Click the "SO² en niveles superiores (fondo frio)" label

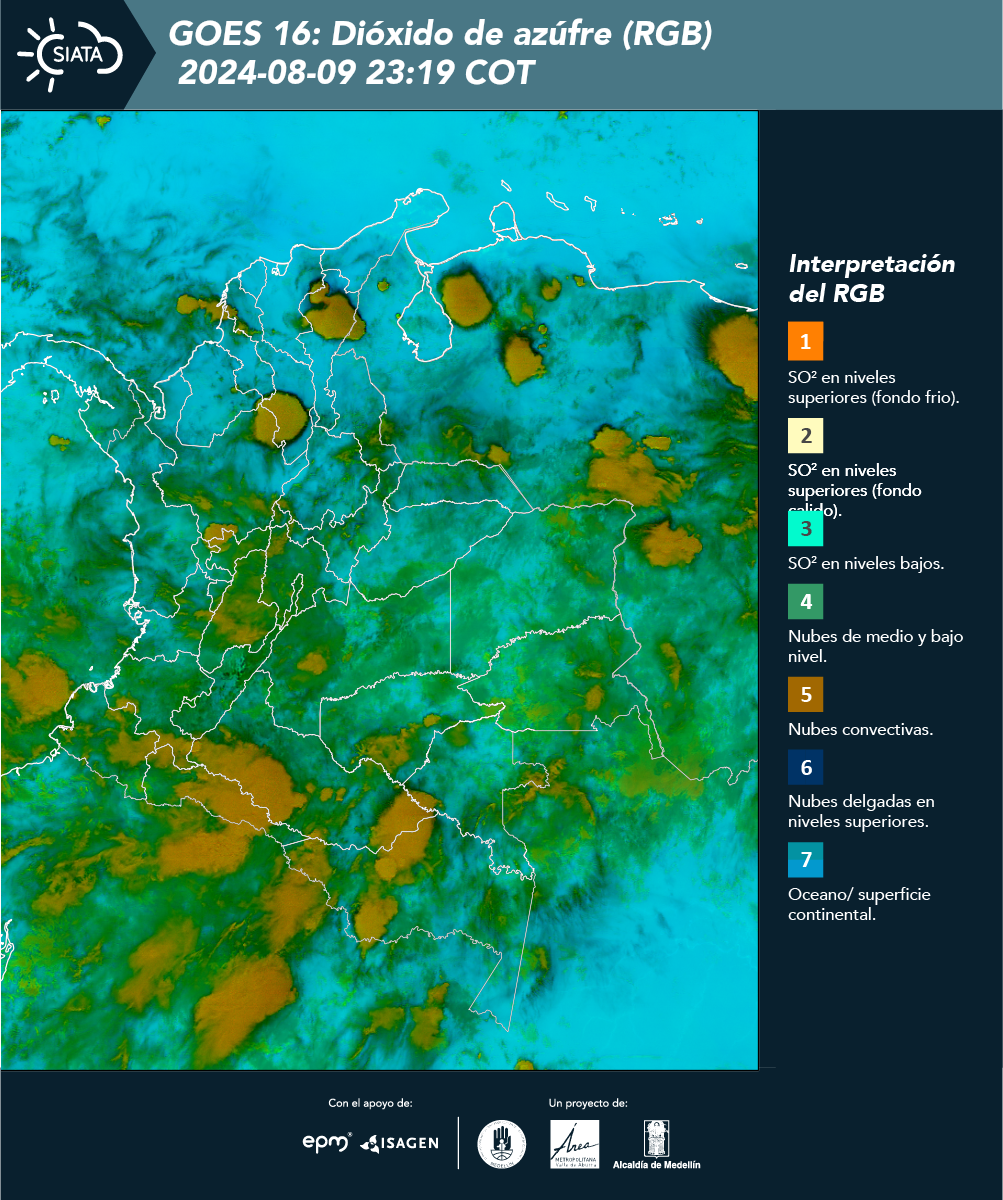pos(874,387)
